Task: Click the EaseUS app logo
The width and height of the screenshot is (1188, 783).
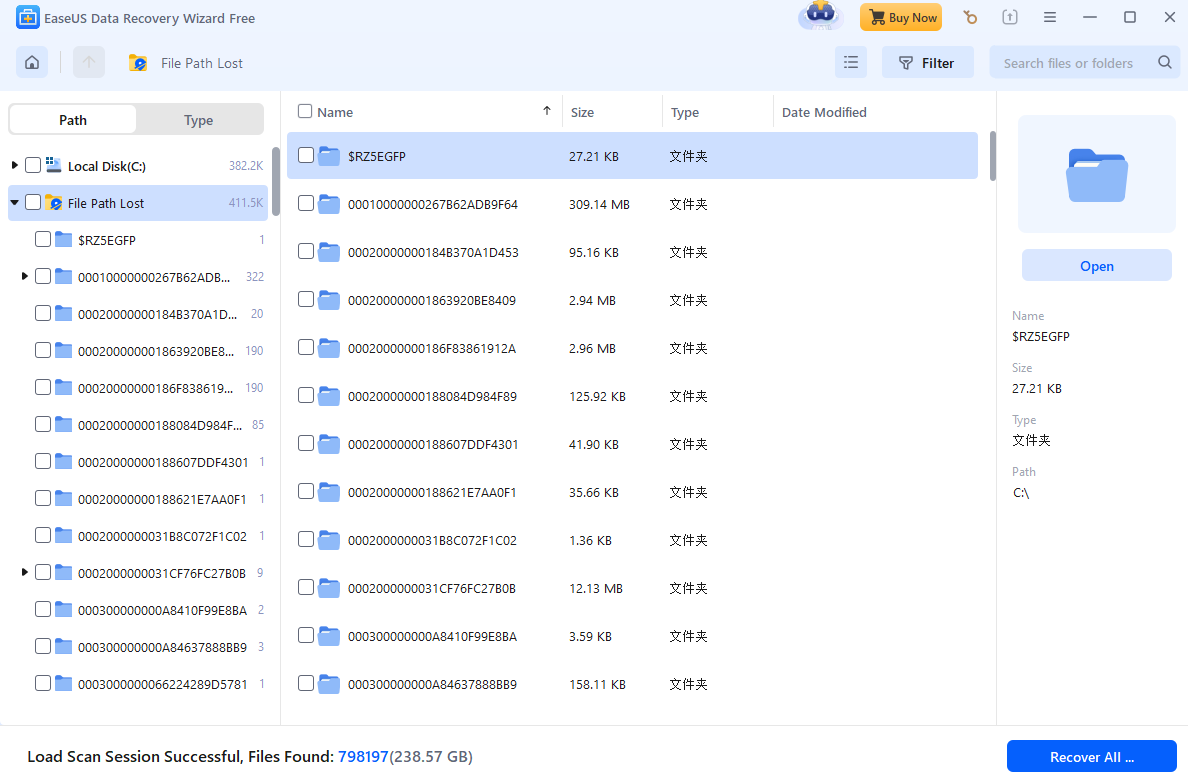Action: click(28, 17)
